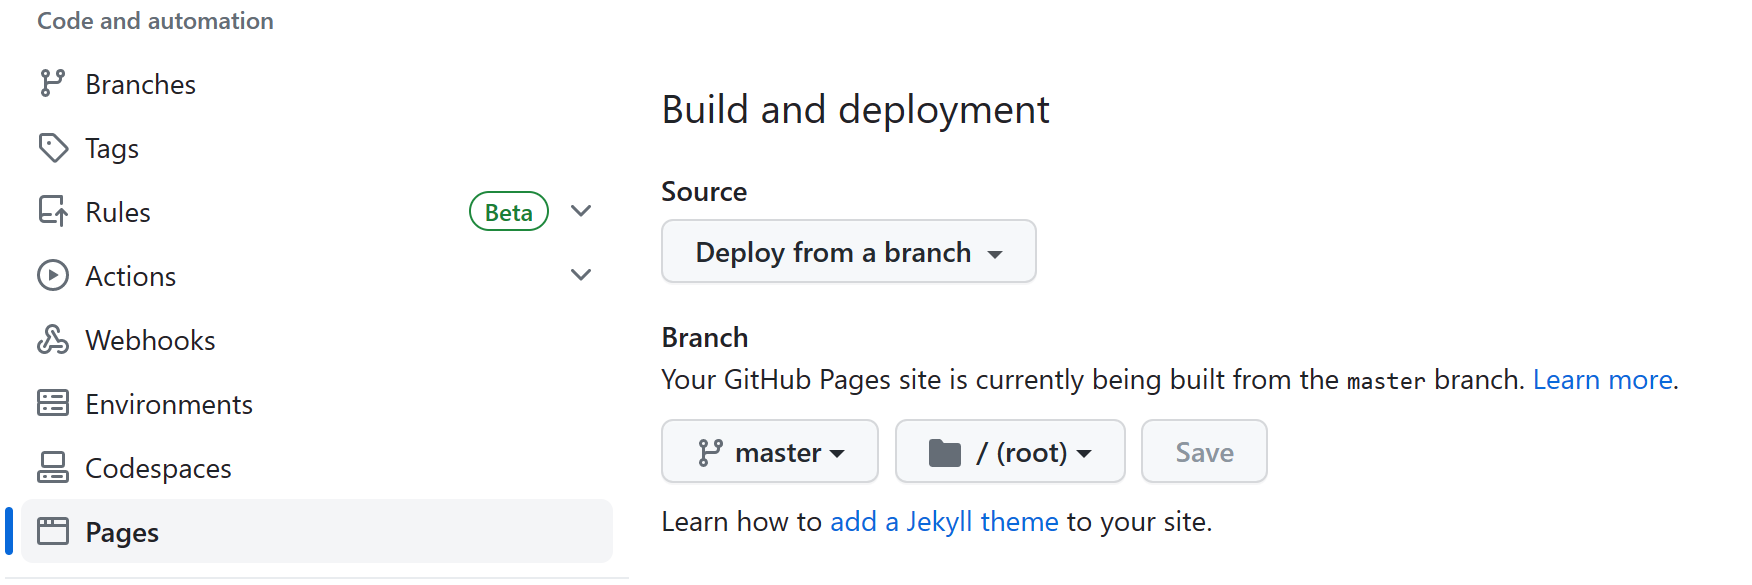This screenshot has height=585, width=1752.
Task: Click the Environments server icon
Action: pos(52,404)
